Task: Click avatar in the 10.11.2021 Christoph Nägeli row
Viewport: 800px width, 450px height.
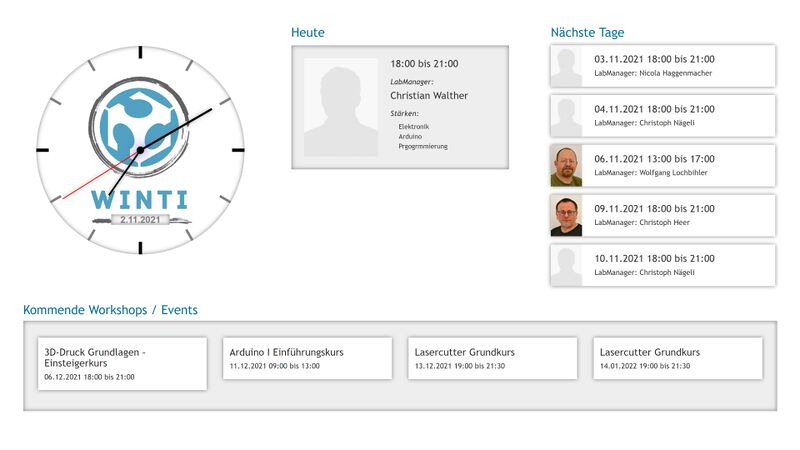Action: 566,266
